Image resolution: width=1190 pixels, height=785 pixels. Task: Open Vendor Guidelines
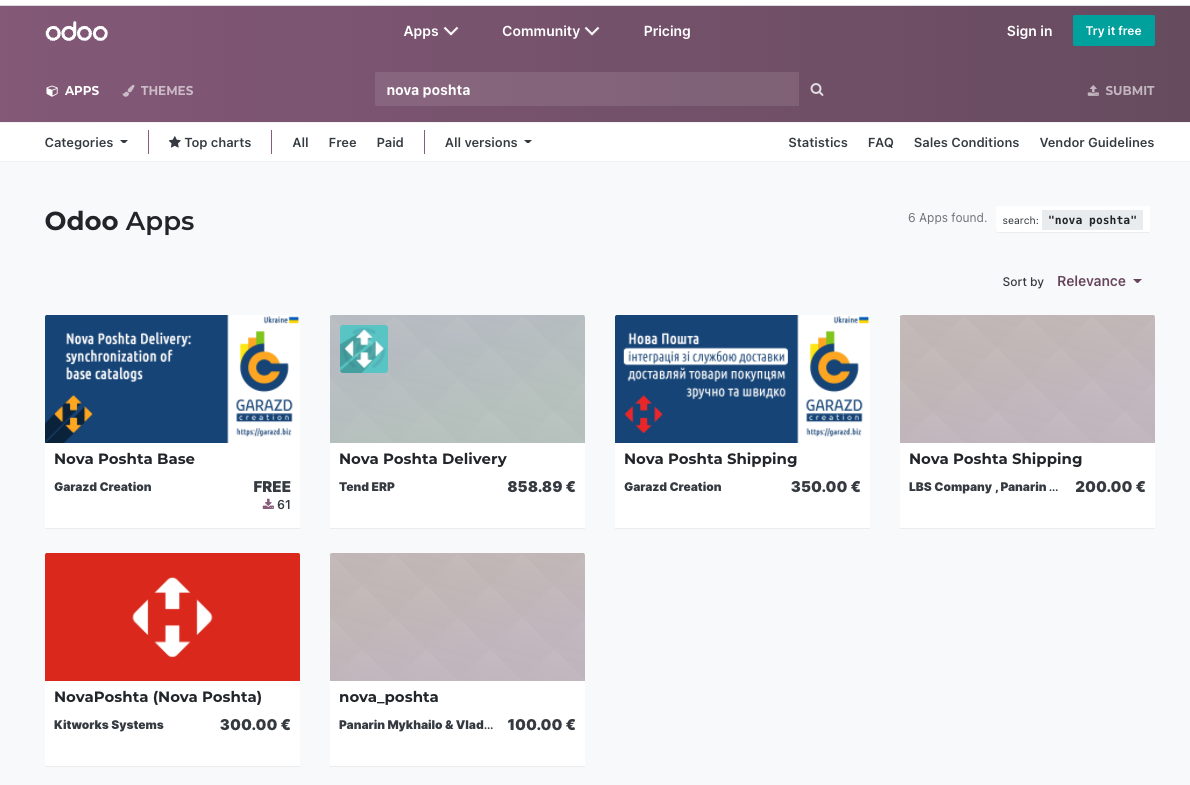click(1097, 142)
